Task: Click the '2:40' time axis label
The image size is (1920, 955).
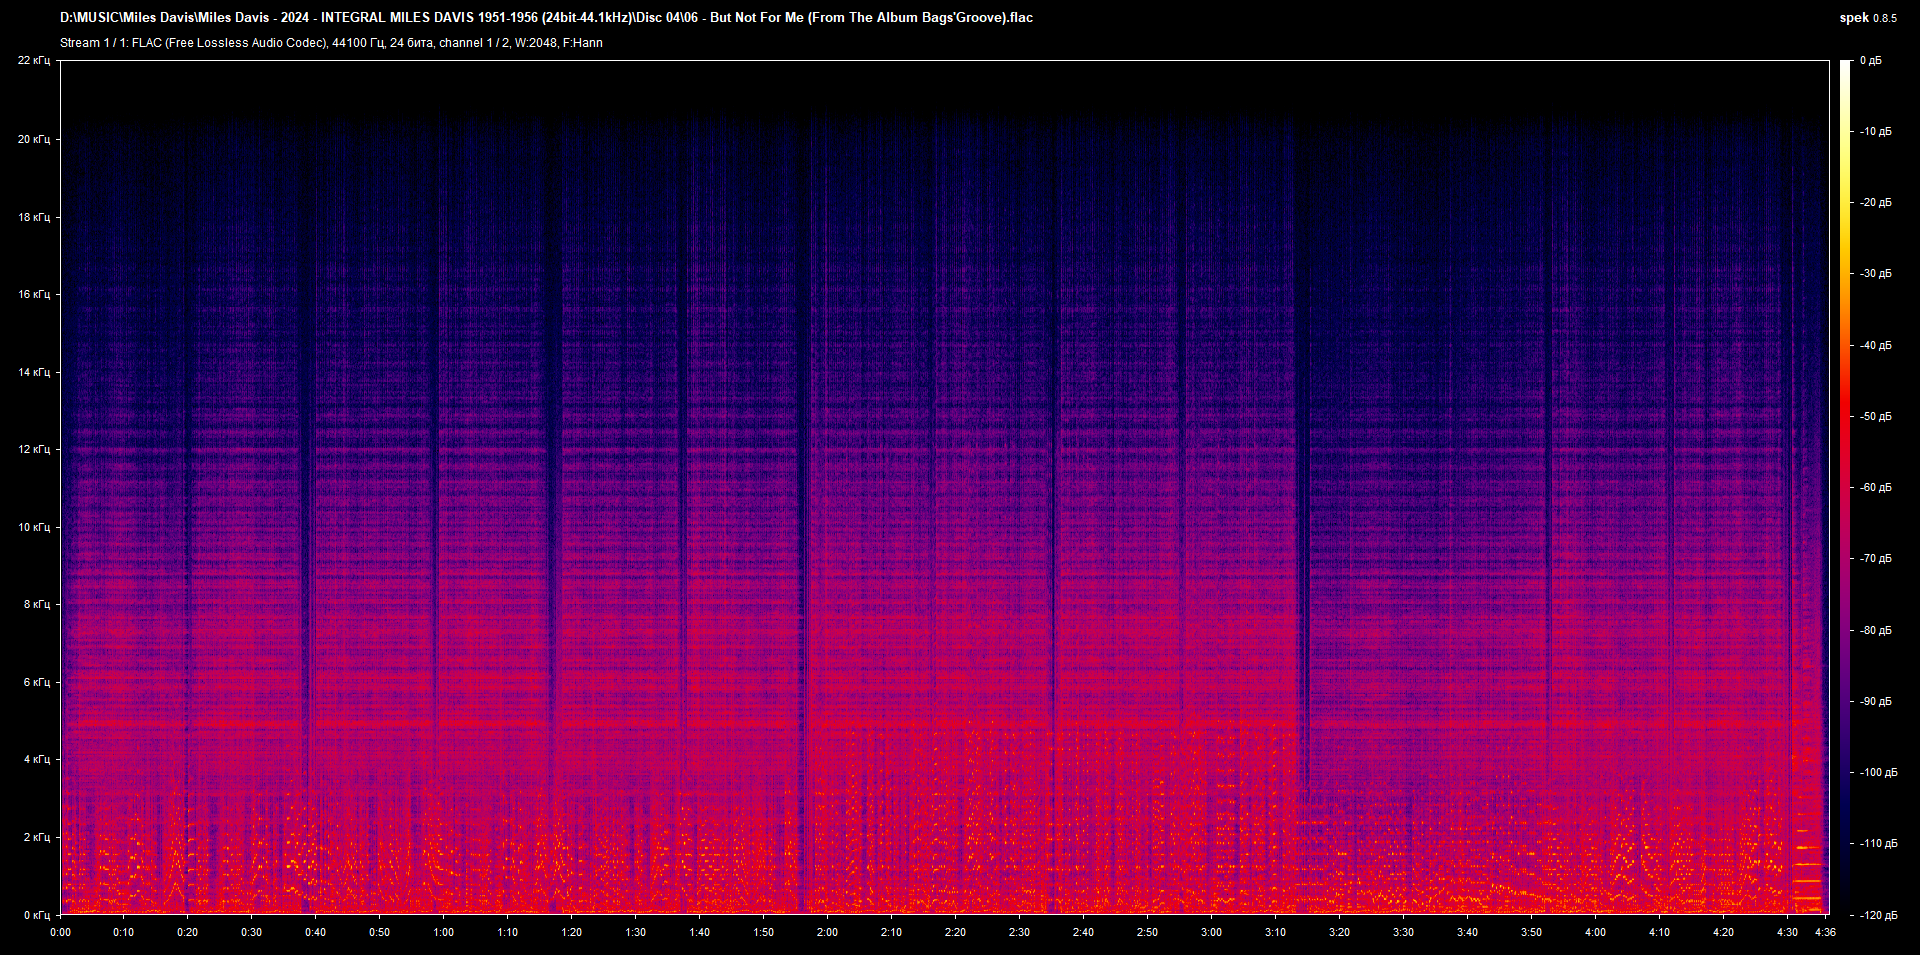Action: tap(1083, 932)
